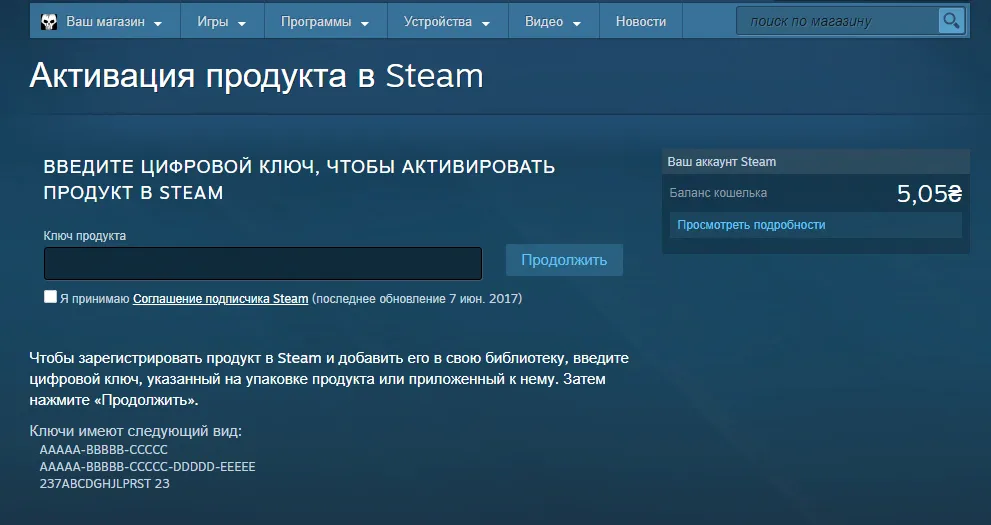
Task: Click the Ключи имеют следующий вид text
Action: pos(136,431)
